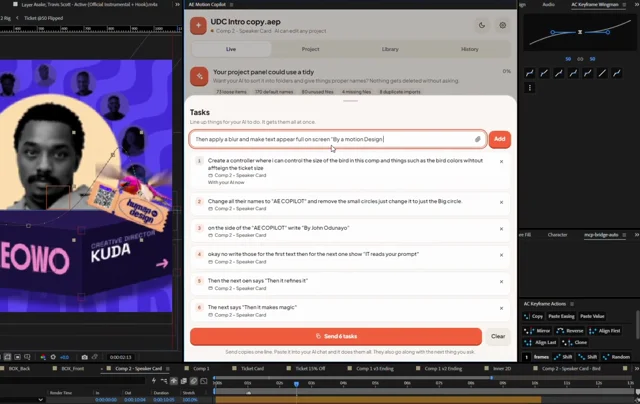Image resolution: width=640 pixels, height=404 pixels.
Task: Click the '4 missing files' tag
Action: pos(356,92)
